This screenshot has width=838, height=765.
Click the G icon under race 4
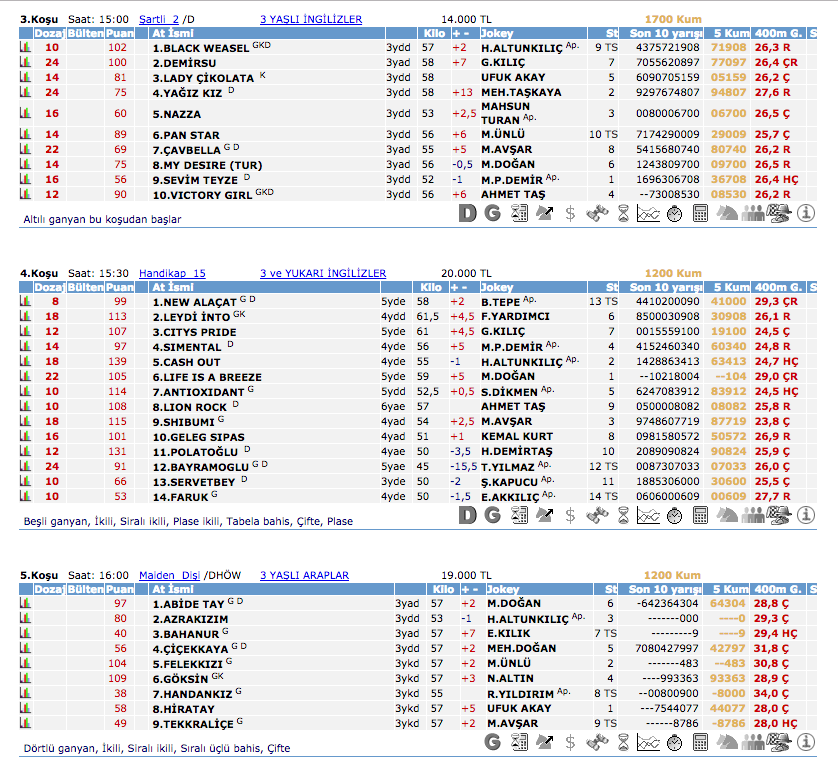493,515
